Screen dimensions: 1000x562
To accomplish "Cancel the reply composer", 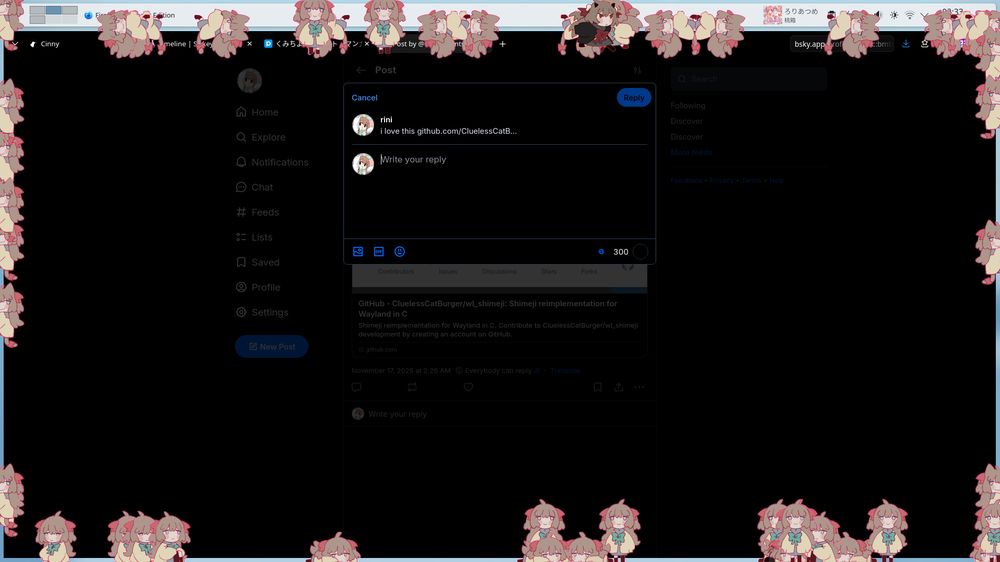I will point(364,98).
